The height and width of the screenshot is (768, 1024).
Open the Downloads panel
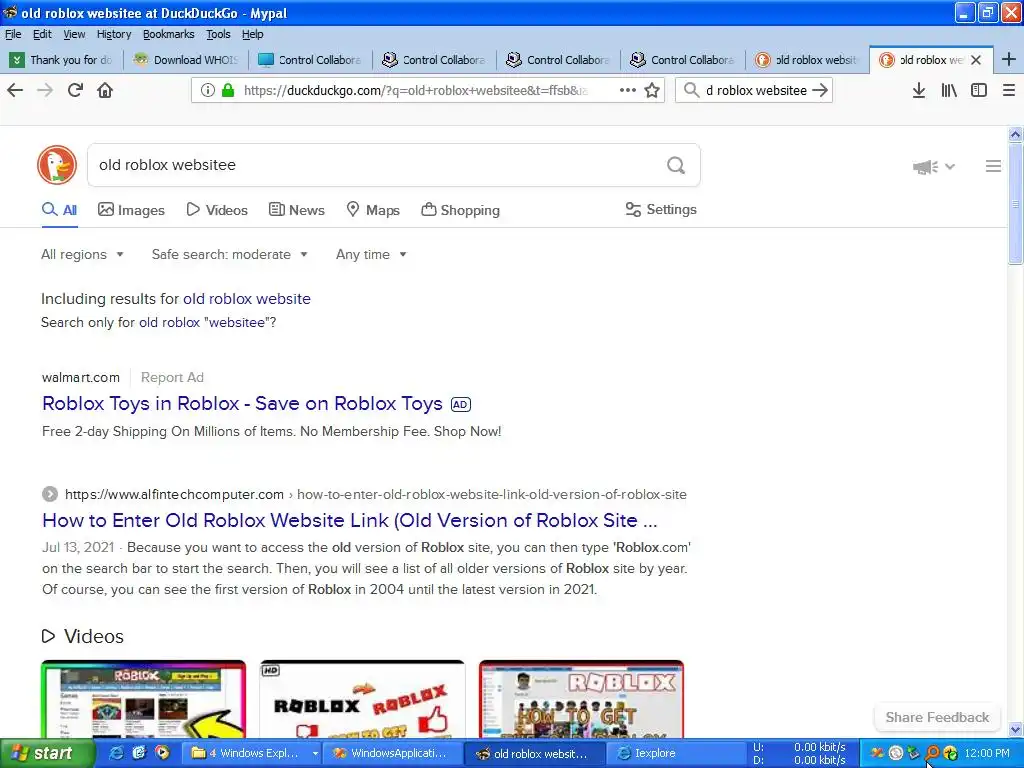[919, 90]
